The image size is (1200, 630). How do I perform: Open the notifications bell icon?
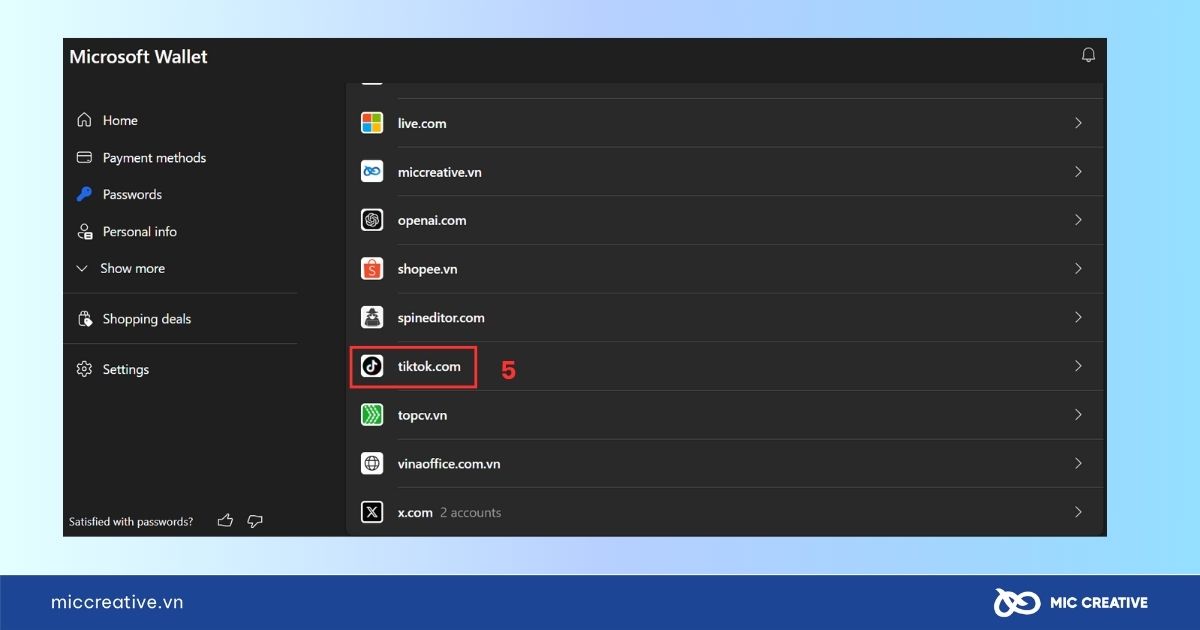click(1089, 55)
